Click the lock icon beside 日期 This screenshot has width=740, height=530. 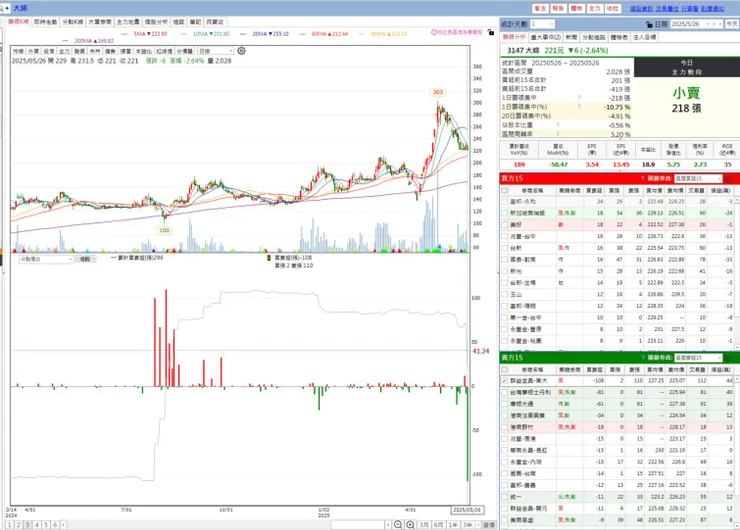649,24
